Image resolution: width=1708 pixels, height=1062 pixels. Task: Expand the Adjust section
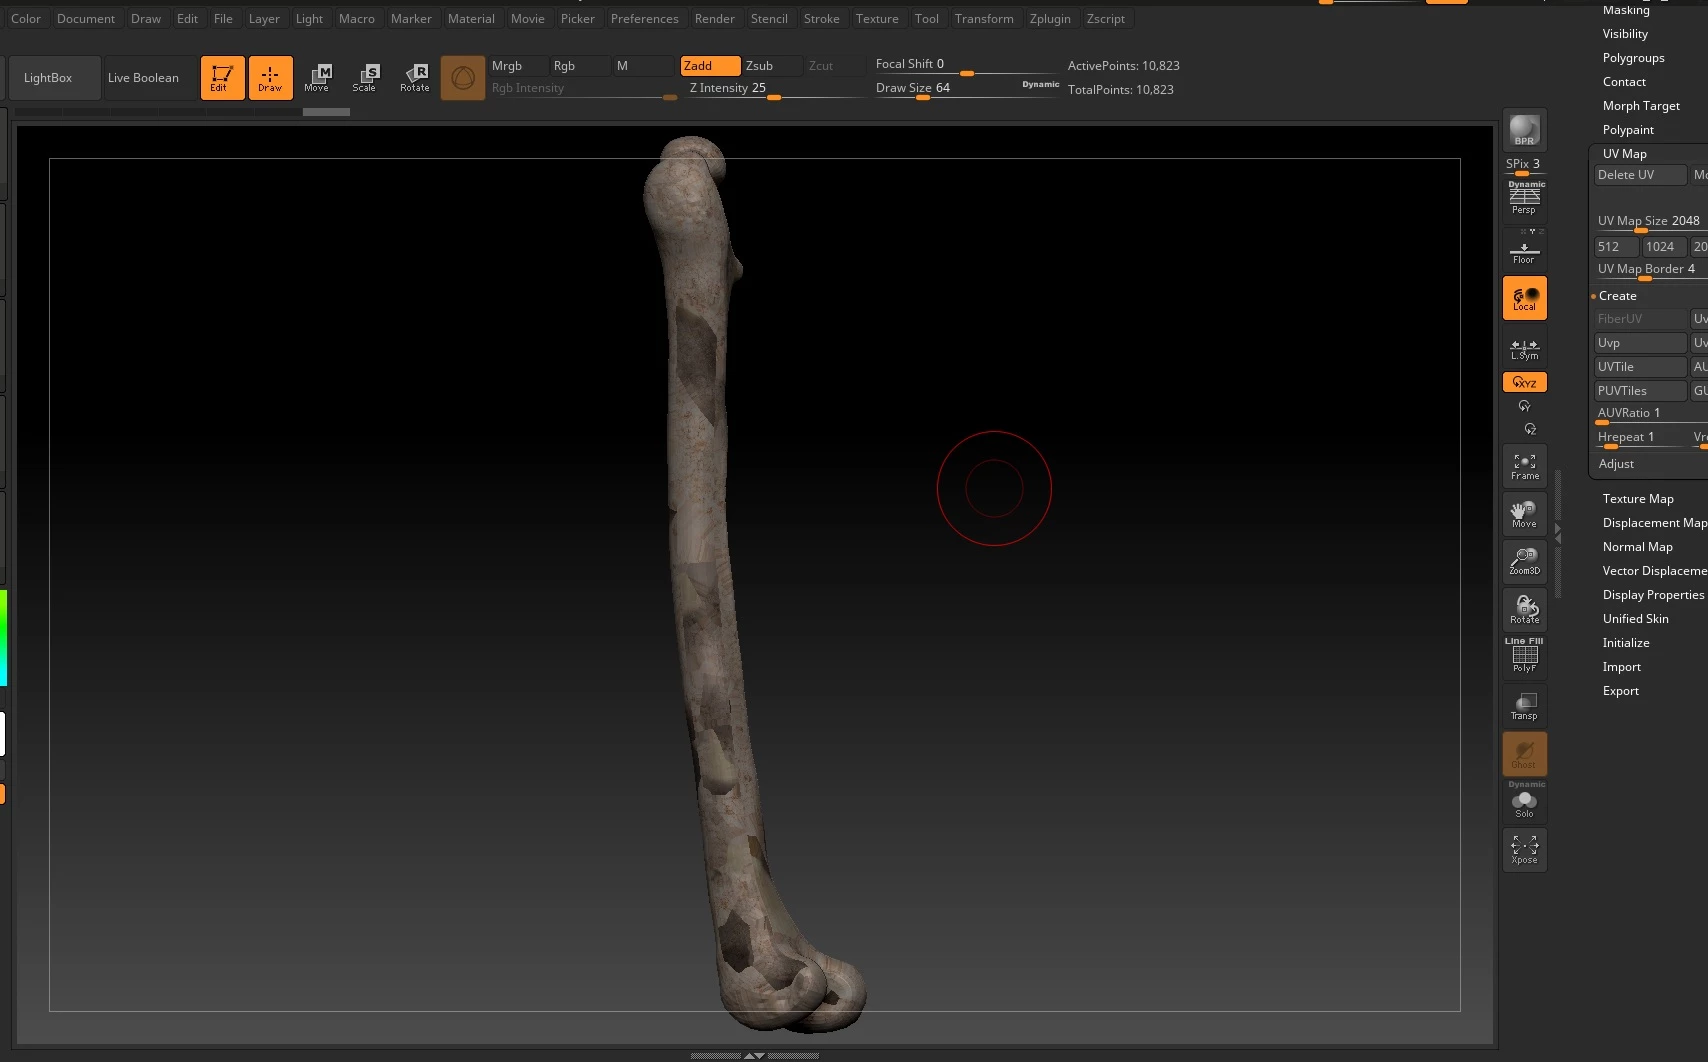pyautogui.click(x=1616, y=464)
